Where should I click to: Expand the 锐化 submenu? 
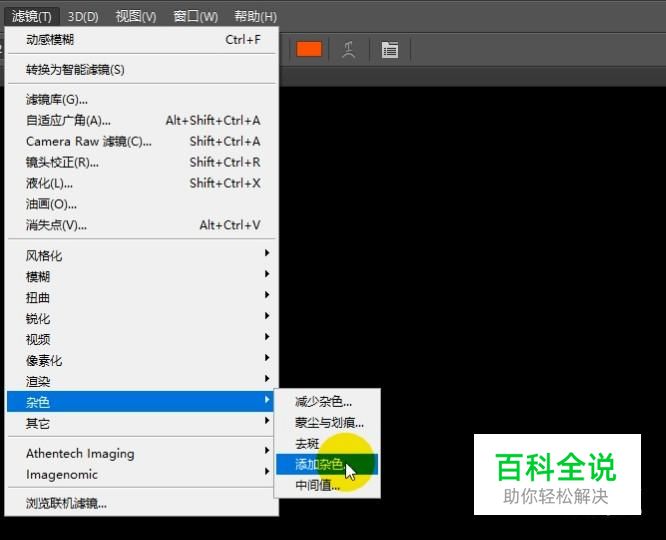143,319
